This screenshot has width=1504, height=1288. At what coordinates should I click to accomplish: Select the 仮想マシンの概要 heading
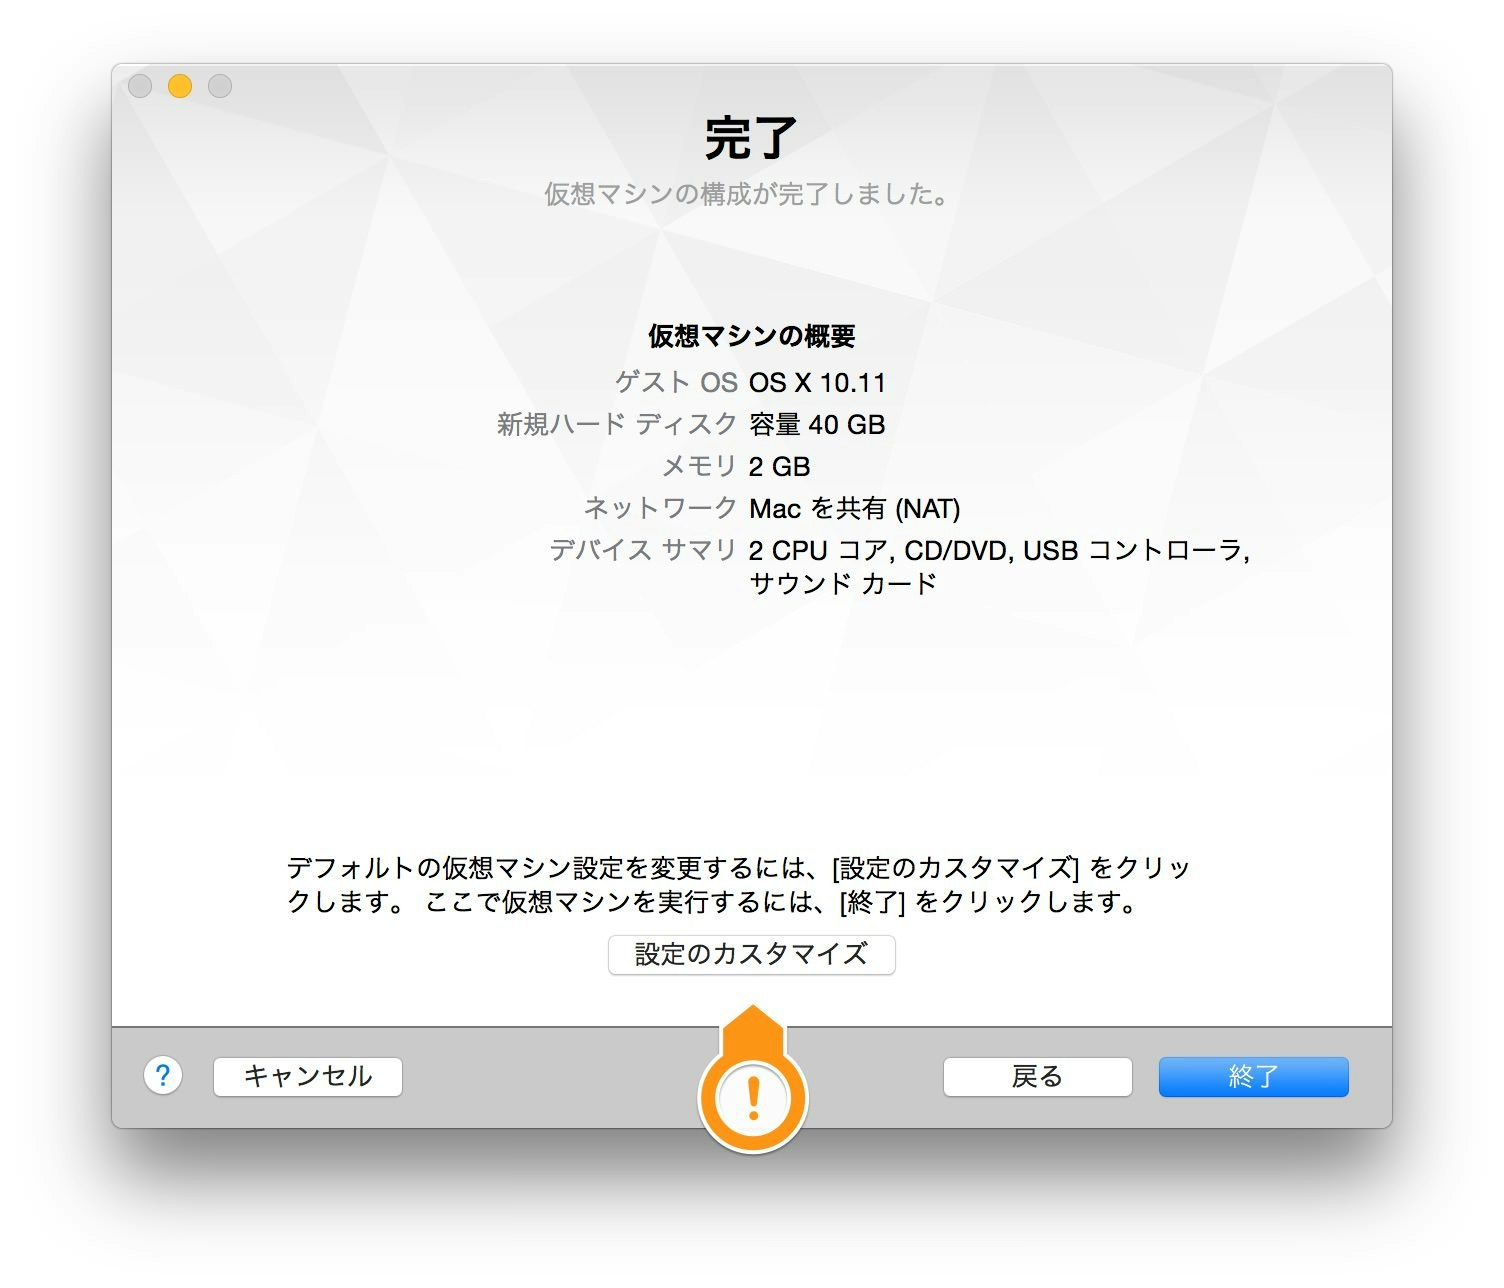(x=751, y=336)
